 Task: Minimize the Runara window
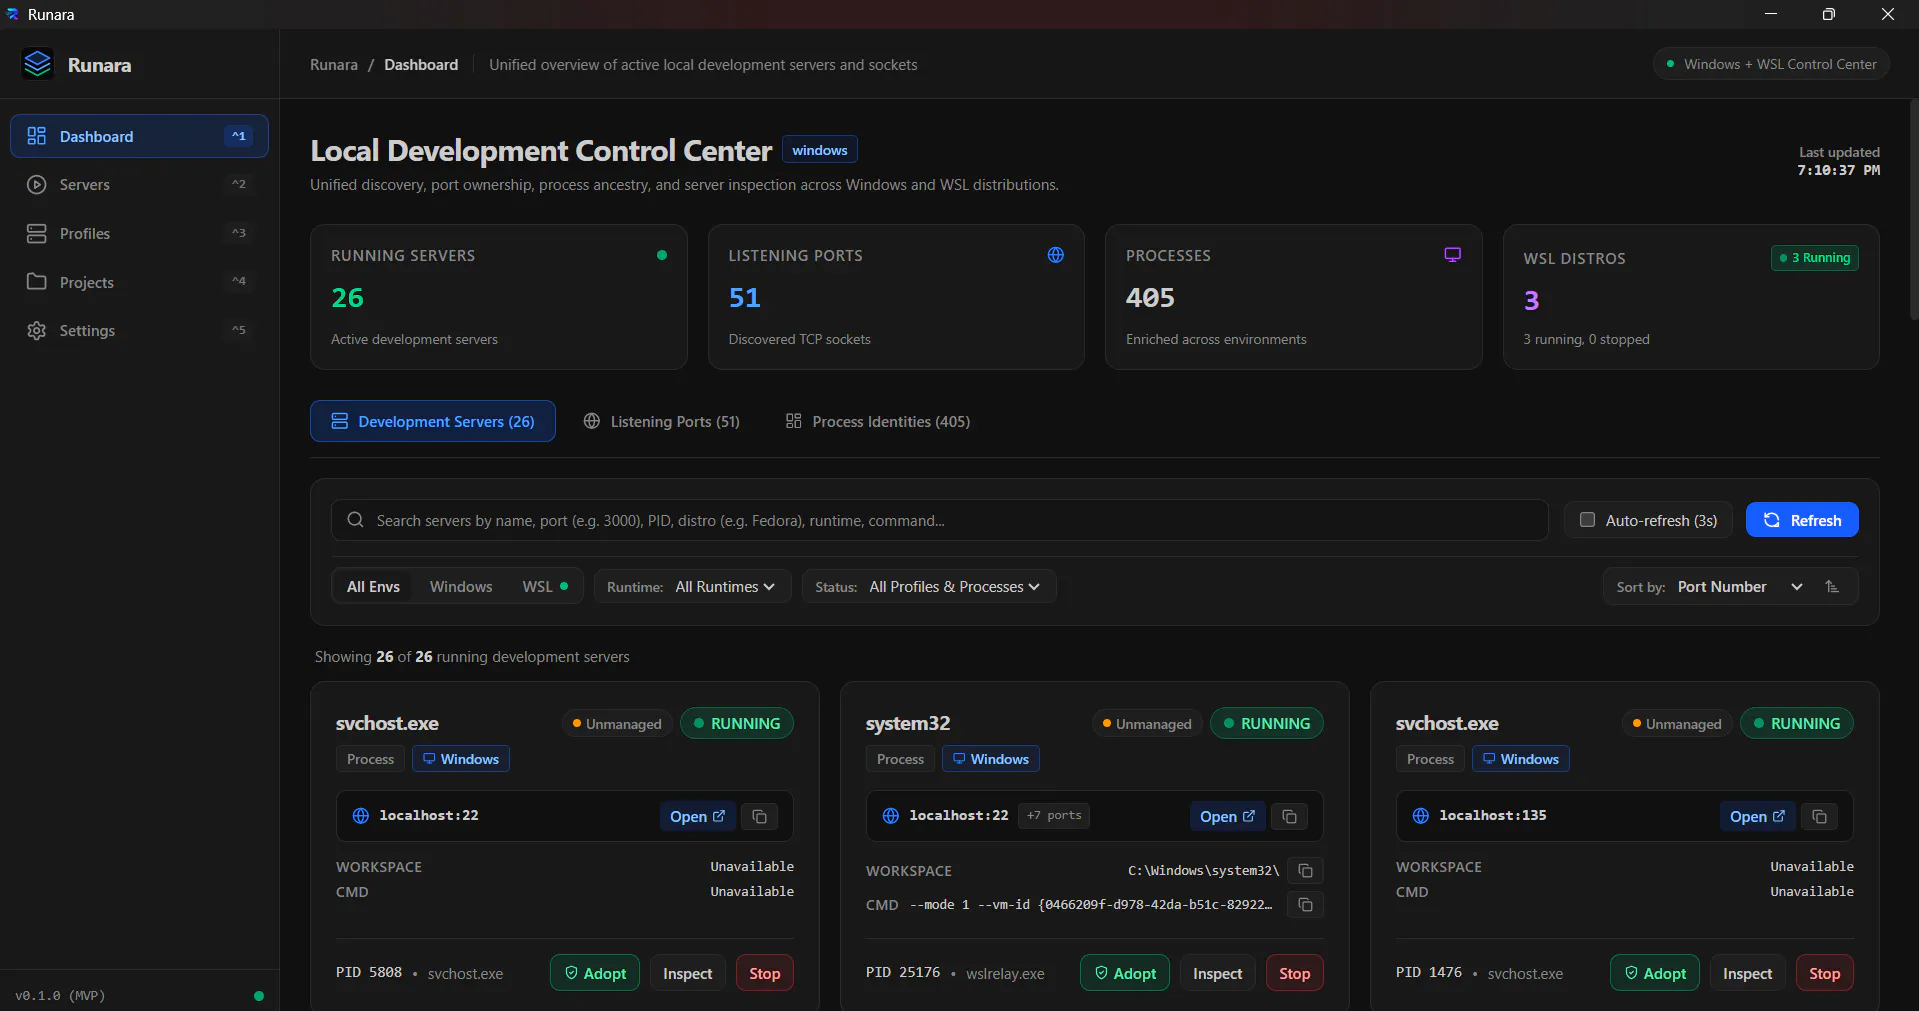tap(1771, 14)
